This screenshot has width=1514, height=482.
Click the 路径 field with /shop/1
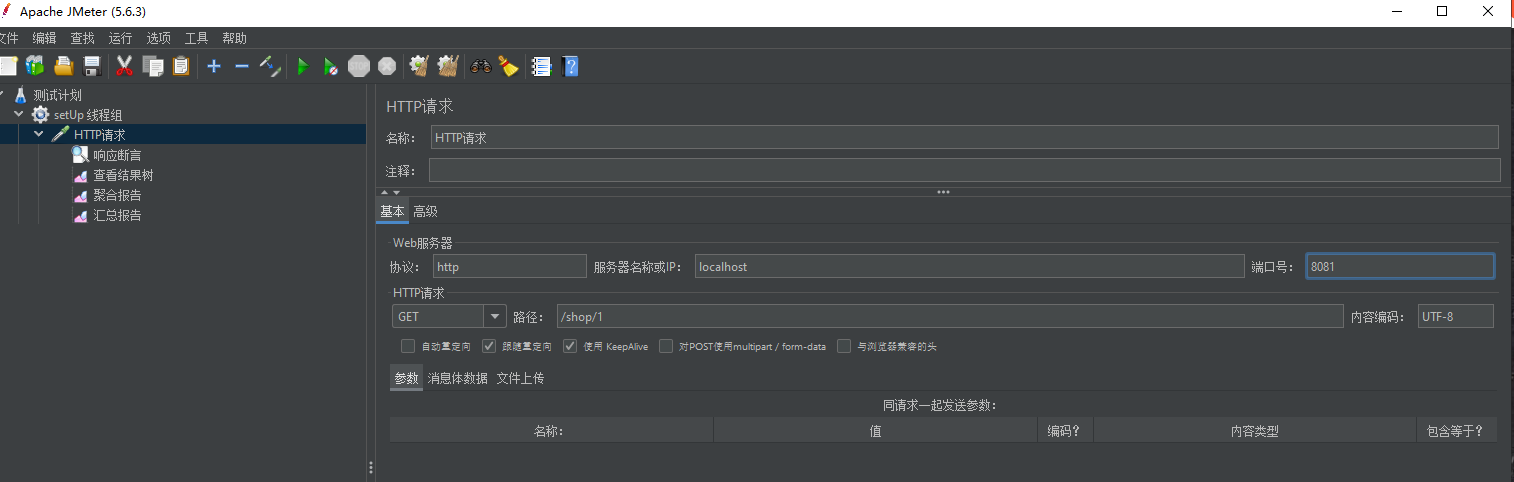click(x=950, y=316)
